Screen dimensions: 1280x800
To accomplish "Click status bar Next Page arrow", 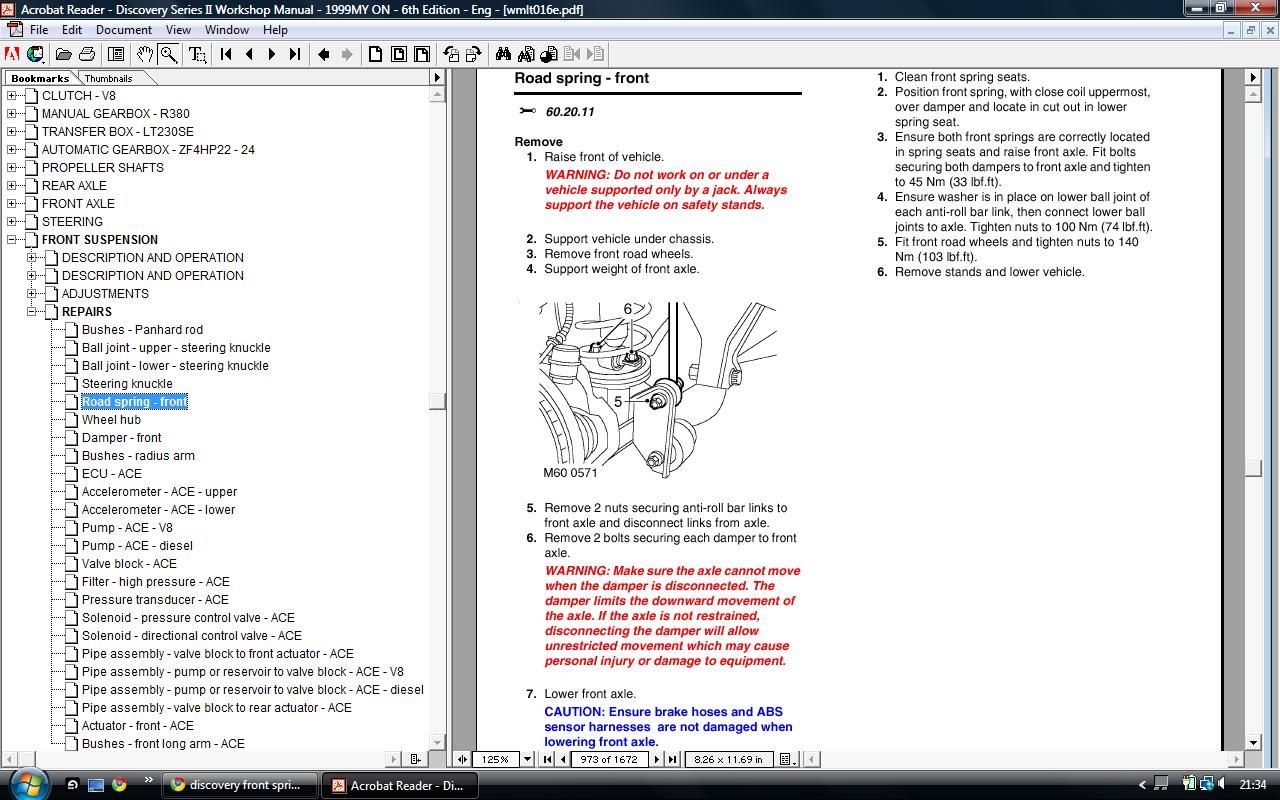I will tap(657, 759).
